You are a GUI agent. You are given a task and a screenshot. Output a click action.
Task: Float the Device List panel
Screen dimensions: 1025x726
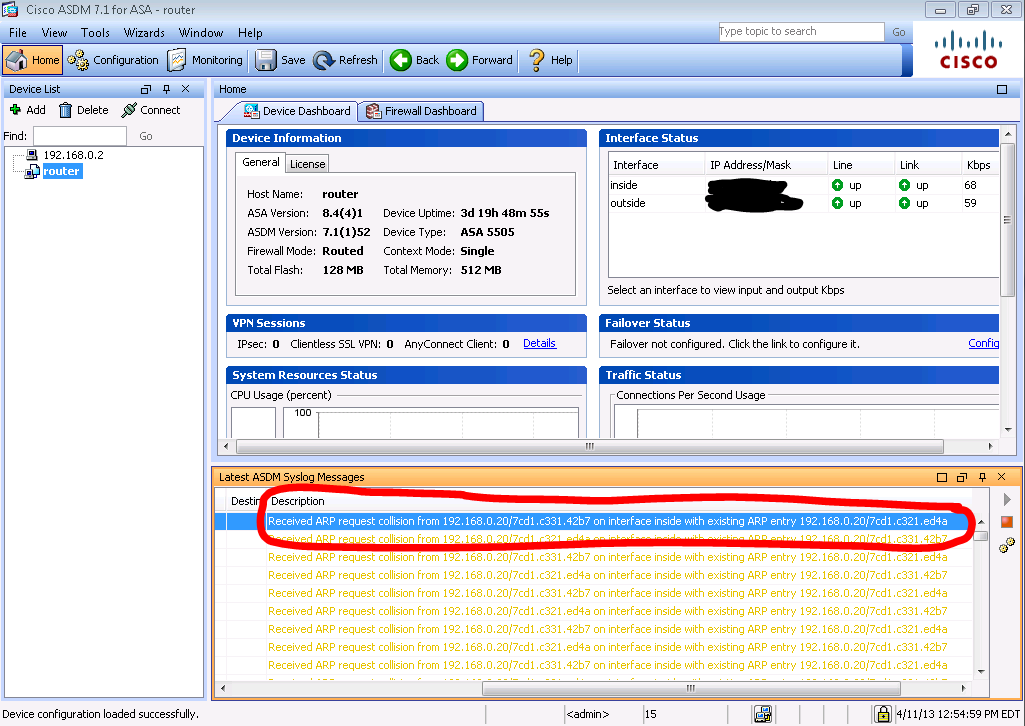(x=146, y=89)
